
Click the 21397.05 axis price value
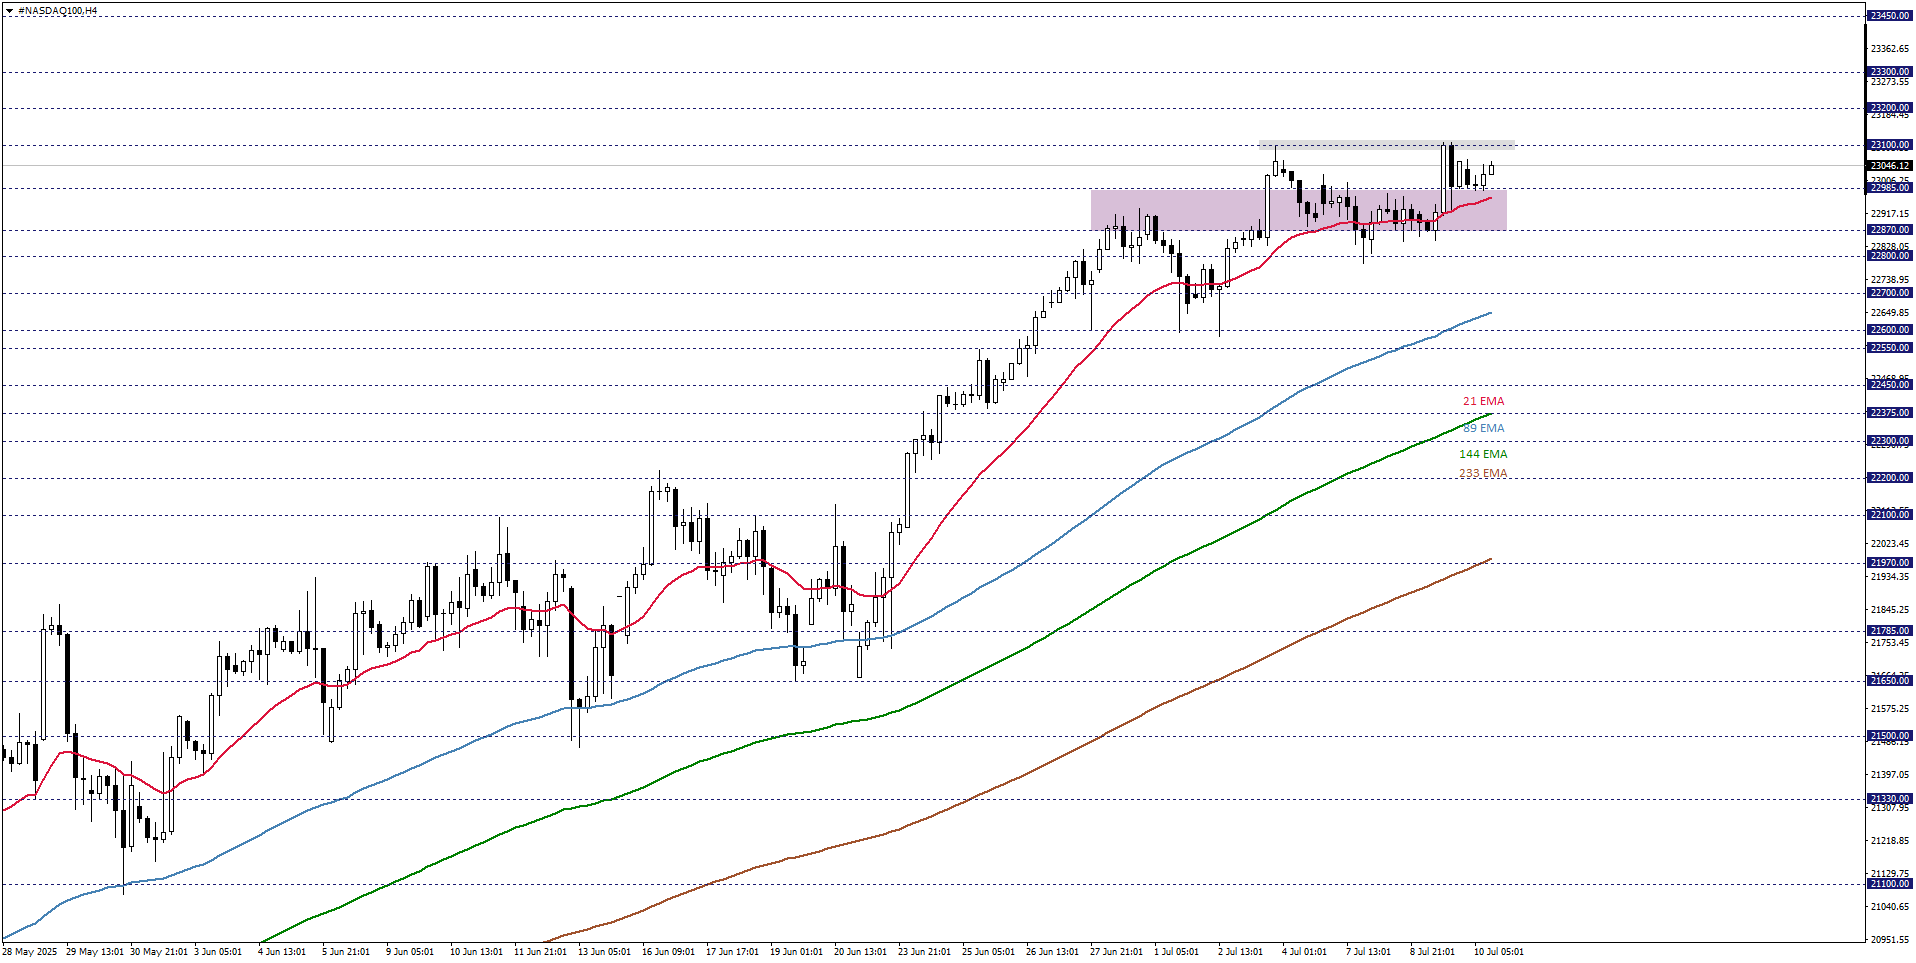[1890, 775]
